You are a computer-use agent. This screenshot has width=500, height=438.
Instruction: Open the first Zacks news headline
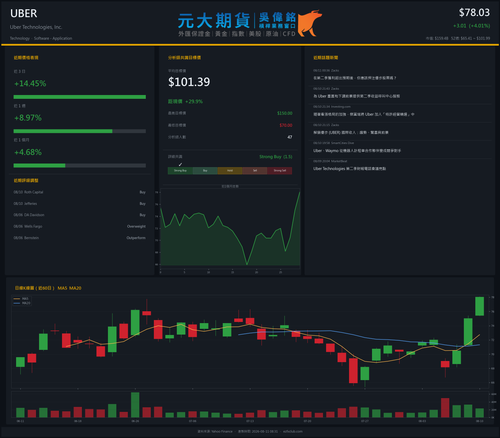pyautogui.click(x=354, y=78)
